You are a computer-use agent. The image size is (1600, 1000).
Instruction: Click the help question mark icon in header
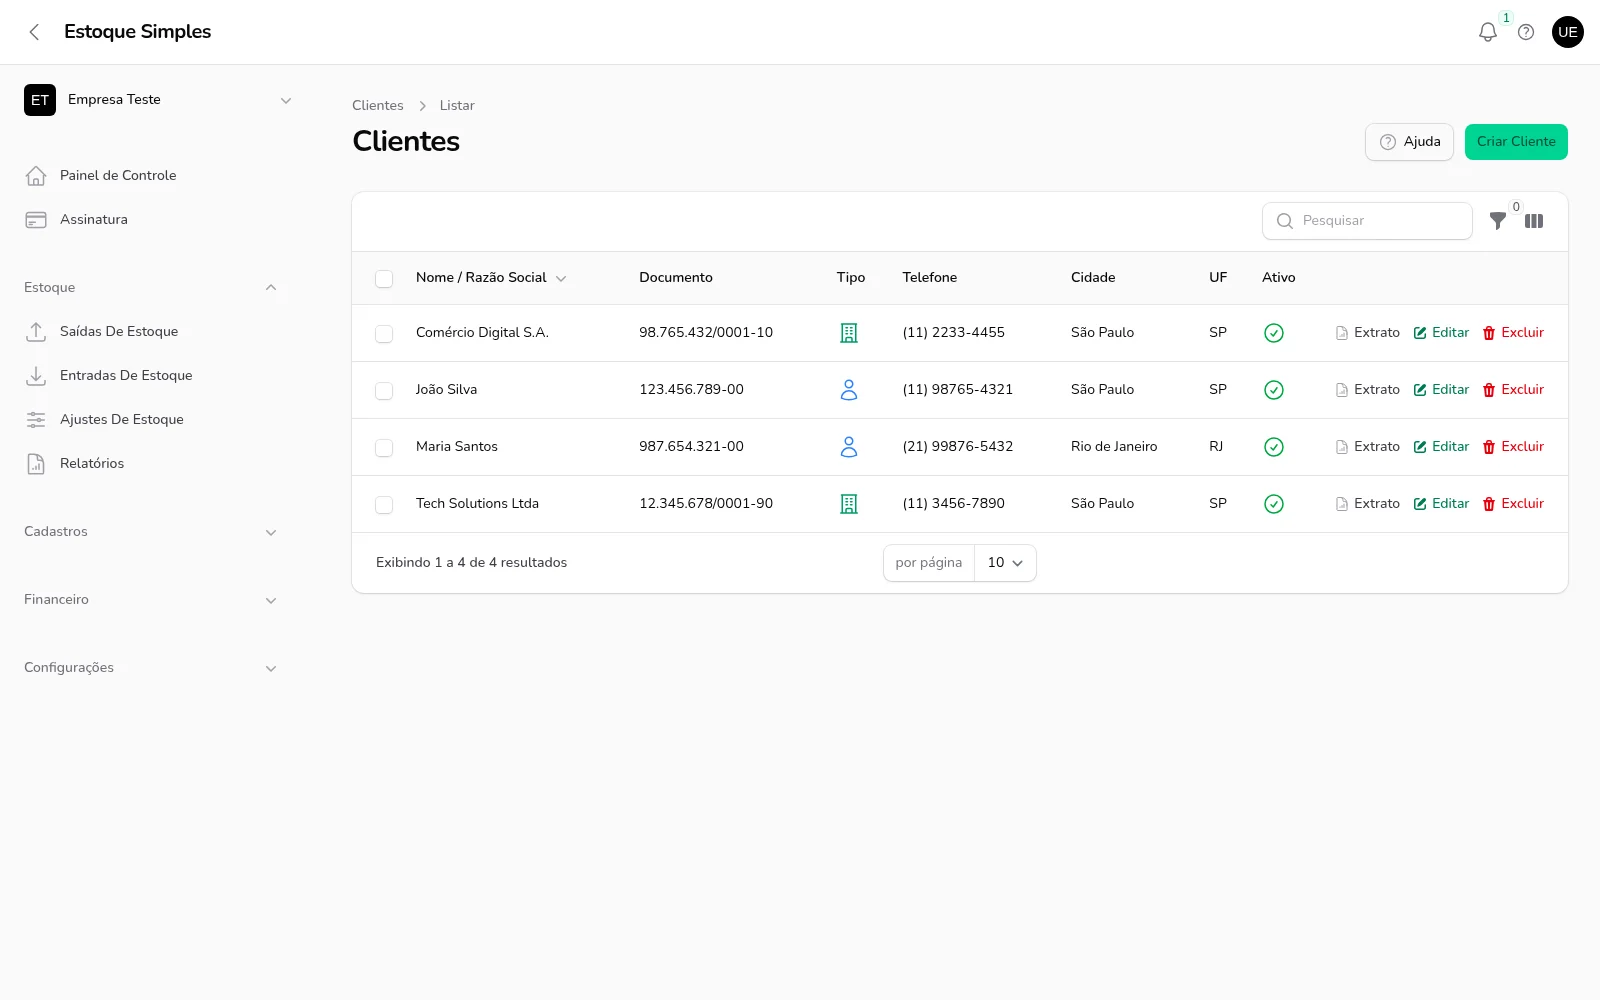pyautogui.click(x=1526, y=32)
